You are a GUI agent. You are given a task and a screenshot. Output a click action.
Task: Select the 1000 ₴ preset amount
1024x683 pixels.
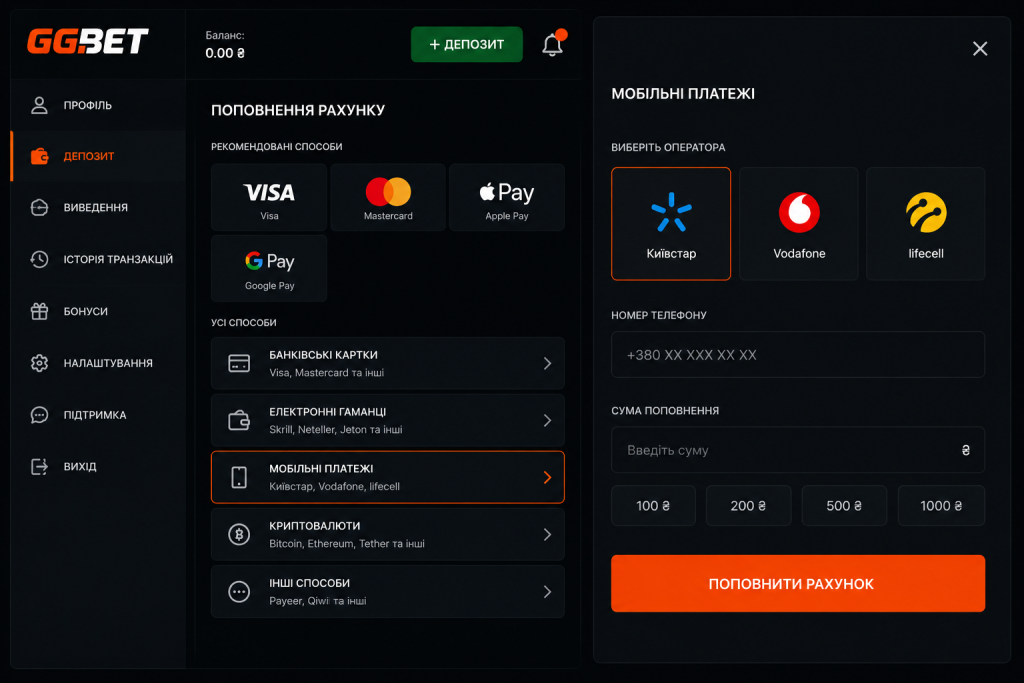941,505
